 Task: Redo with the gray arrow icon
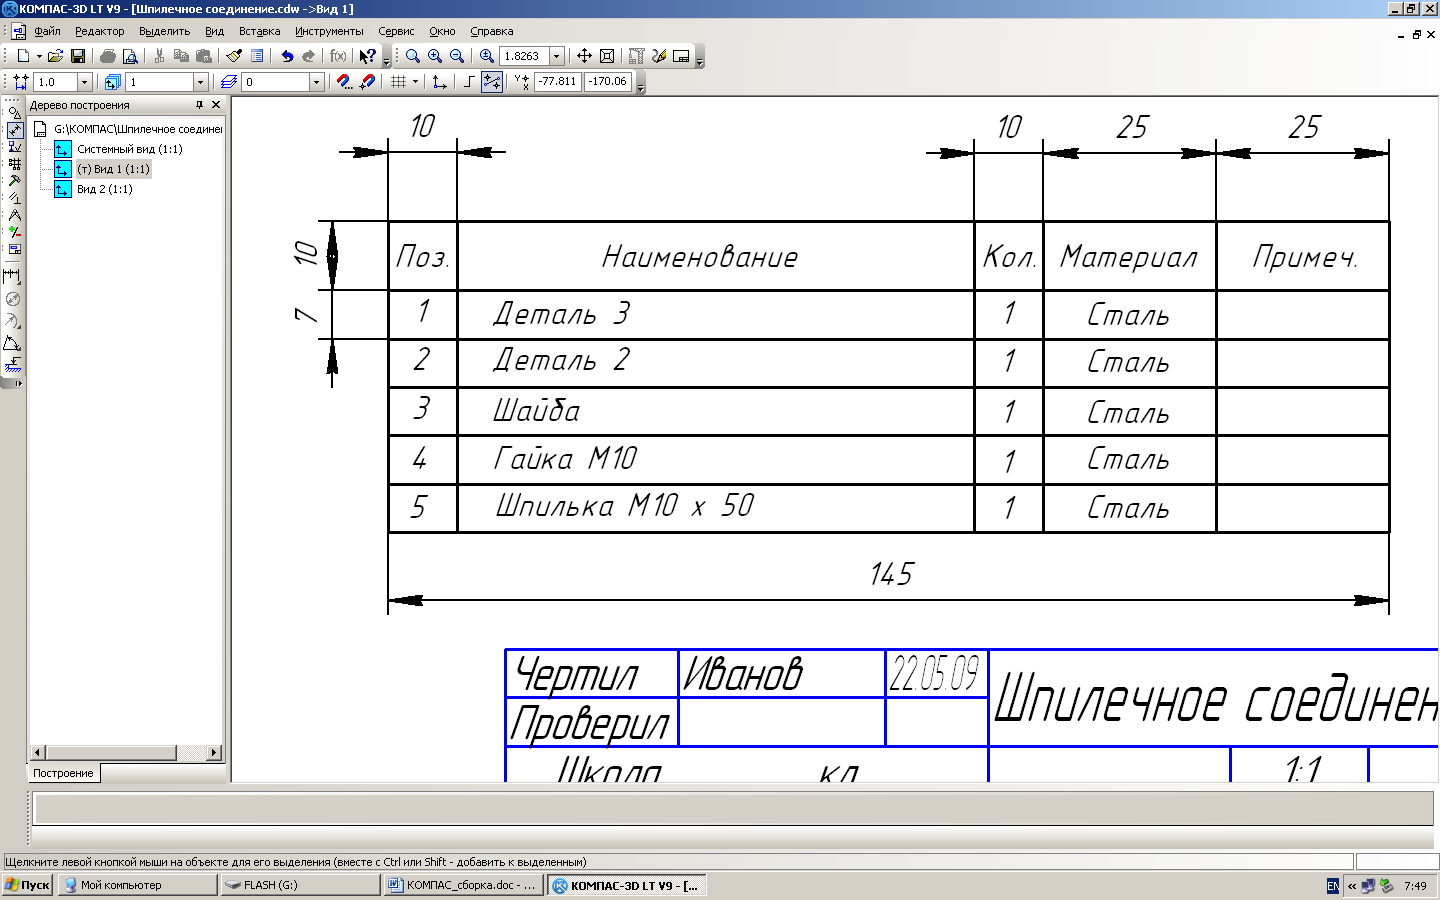pyautogui.click(x=308, y=56)
